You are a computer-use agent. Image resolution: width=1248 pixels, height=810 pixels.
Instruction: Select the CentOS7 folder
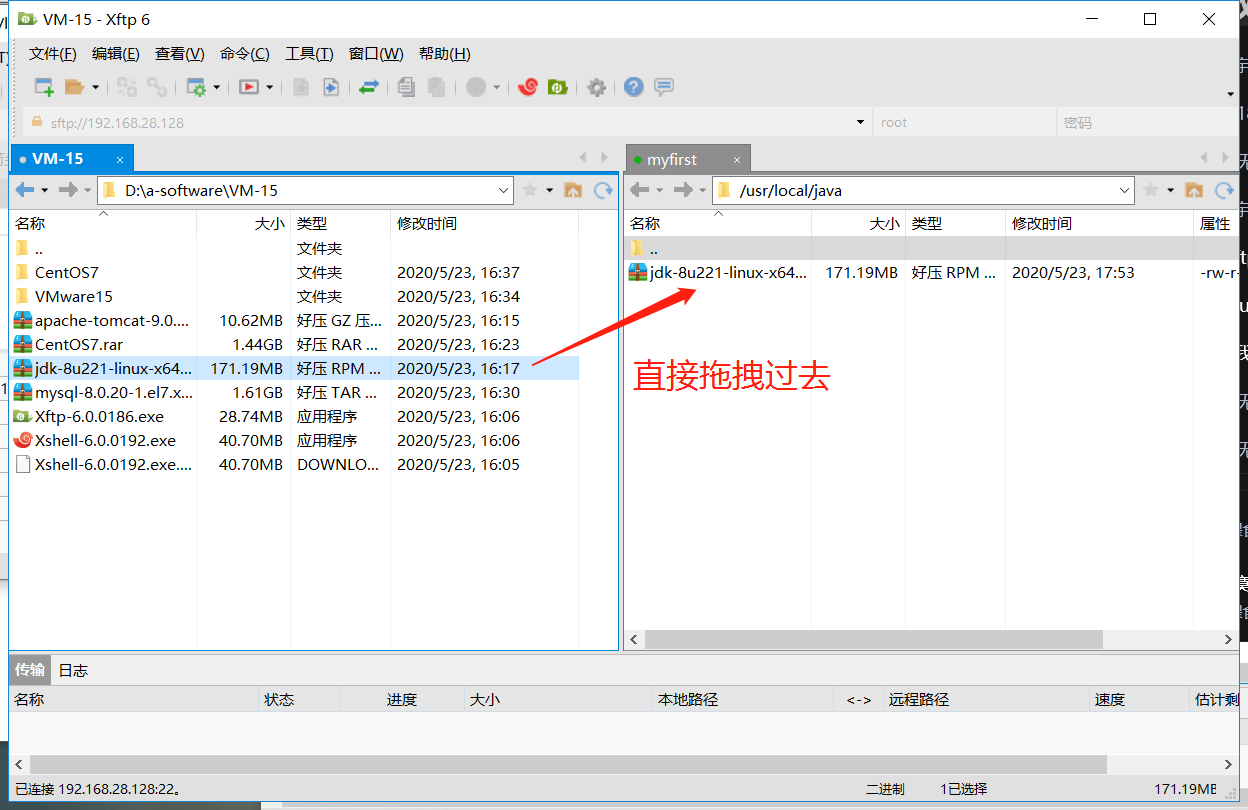coord(294,272)
